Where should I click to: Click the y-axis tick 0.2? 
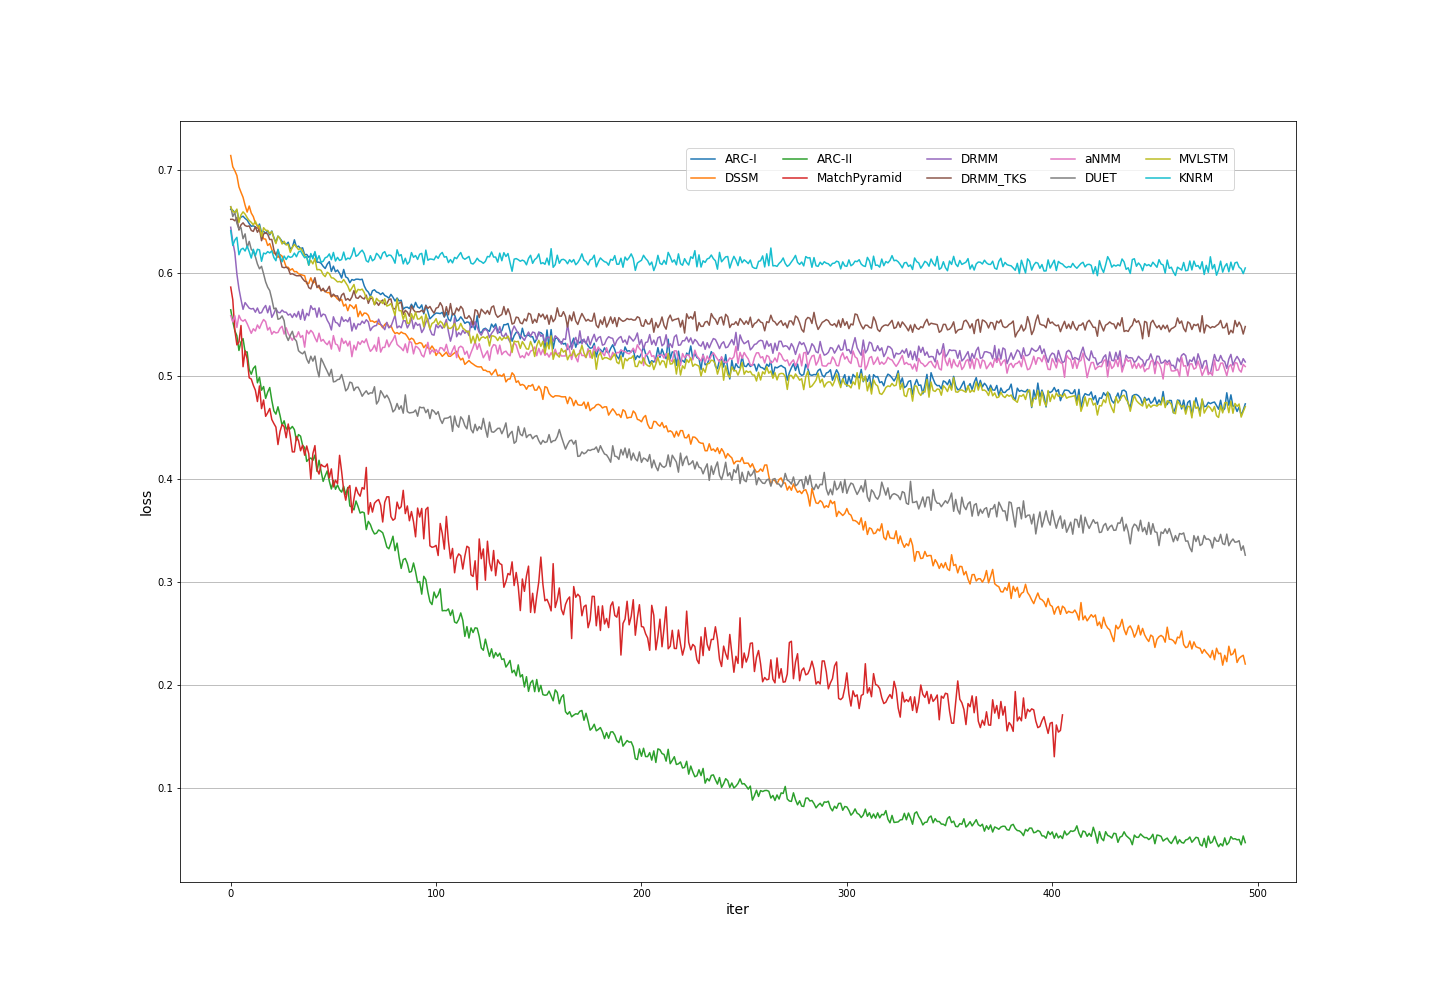click(x=165, y=686)
